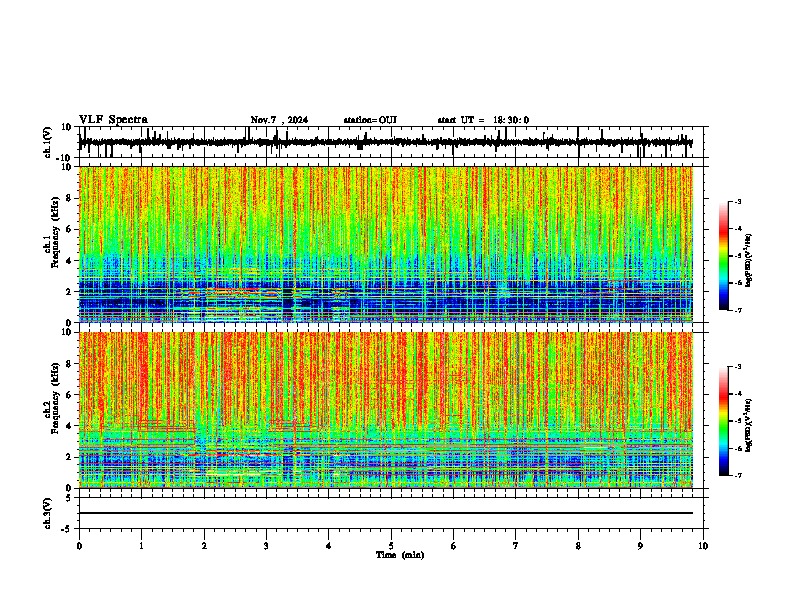This screenshot has height=612, width=792.
Task: Click the "VLF Spectra" title text
Action: (113, 120)
